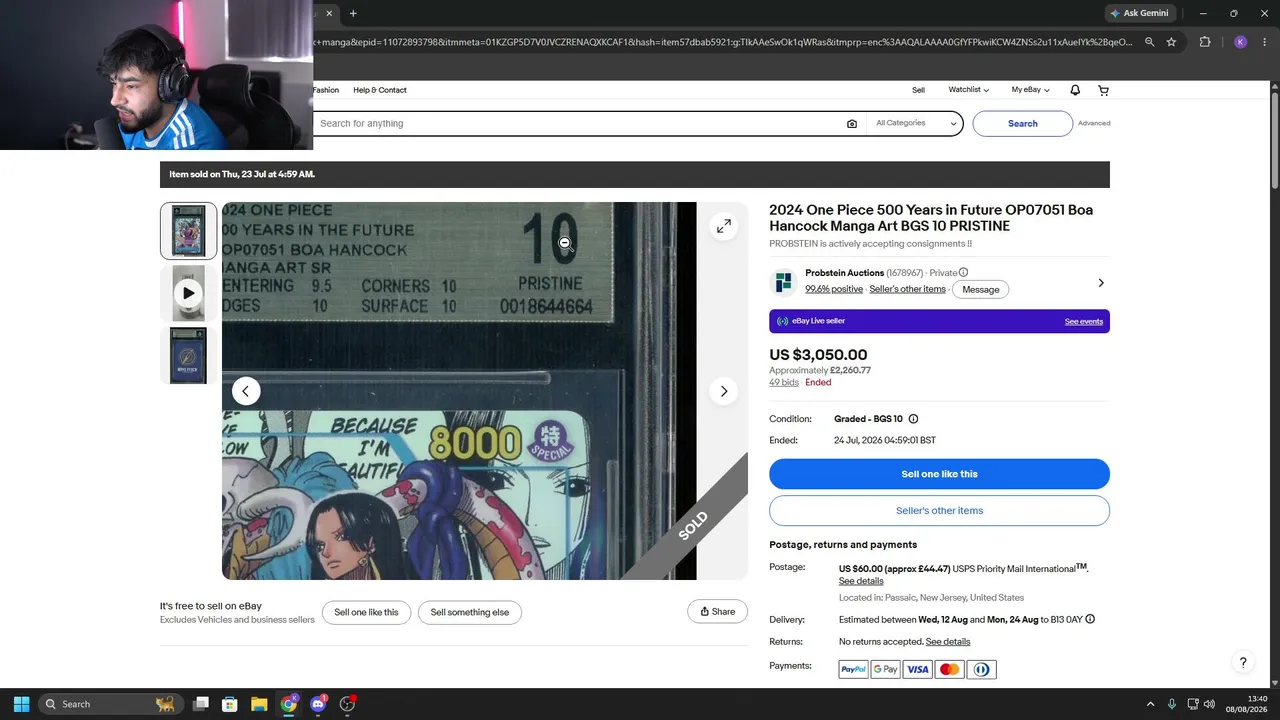Open Discord from the taskbar
Viewport: 1280px width, 720px height.
pyautogui.click(x=318, y=704)
